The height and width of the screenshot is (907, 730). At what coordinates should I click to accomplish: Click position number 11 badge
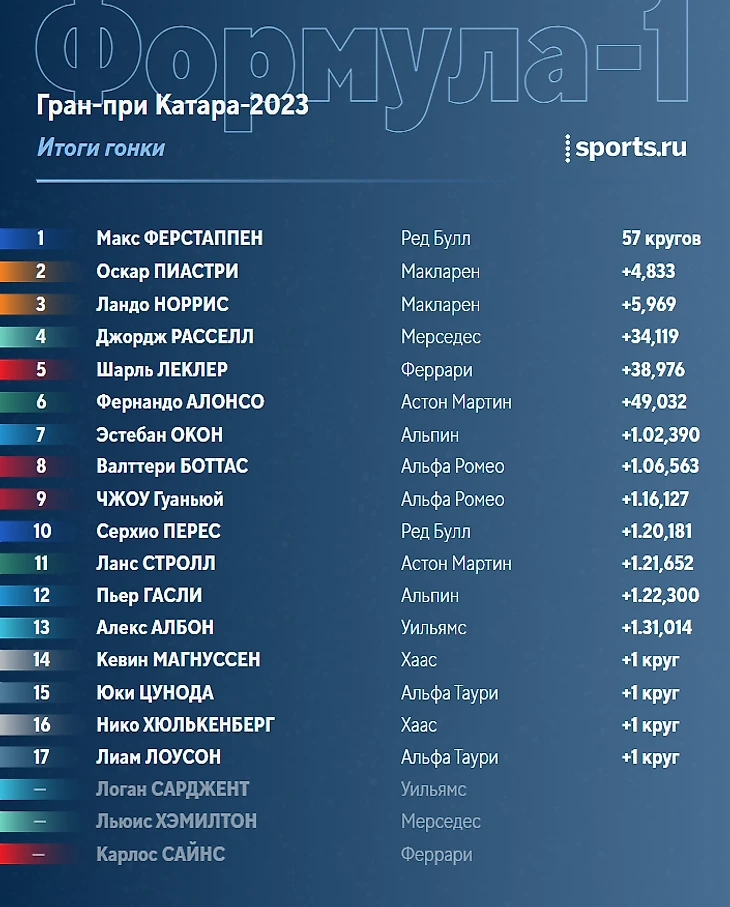38,563
